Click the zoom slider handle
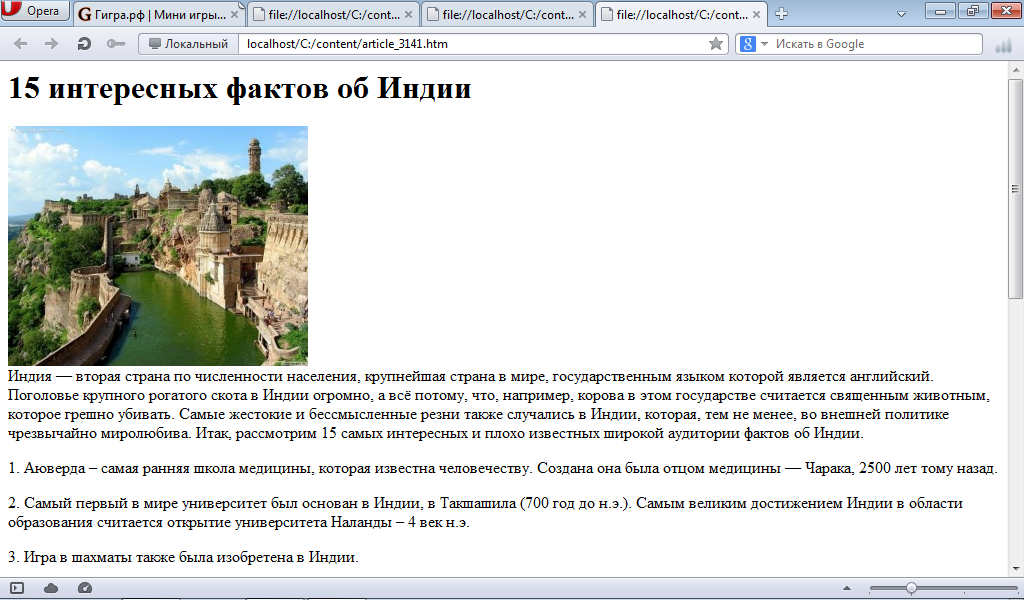The height and width of the screenshot is (600, 1024). point(911,588)
